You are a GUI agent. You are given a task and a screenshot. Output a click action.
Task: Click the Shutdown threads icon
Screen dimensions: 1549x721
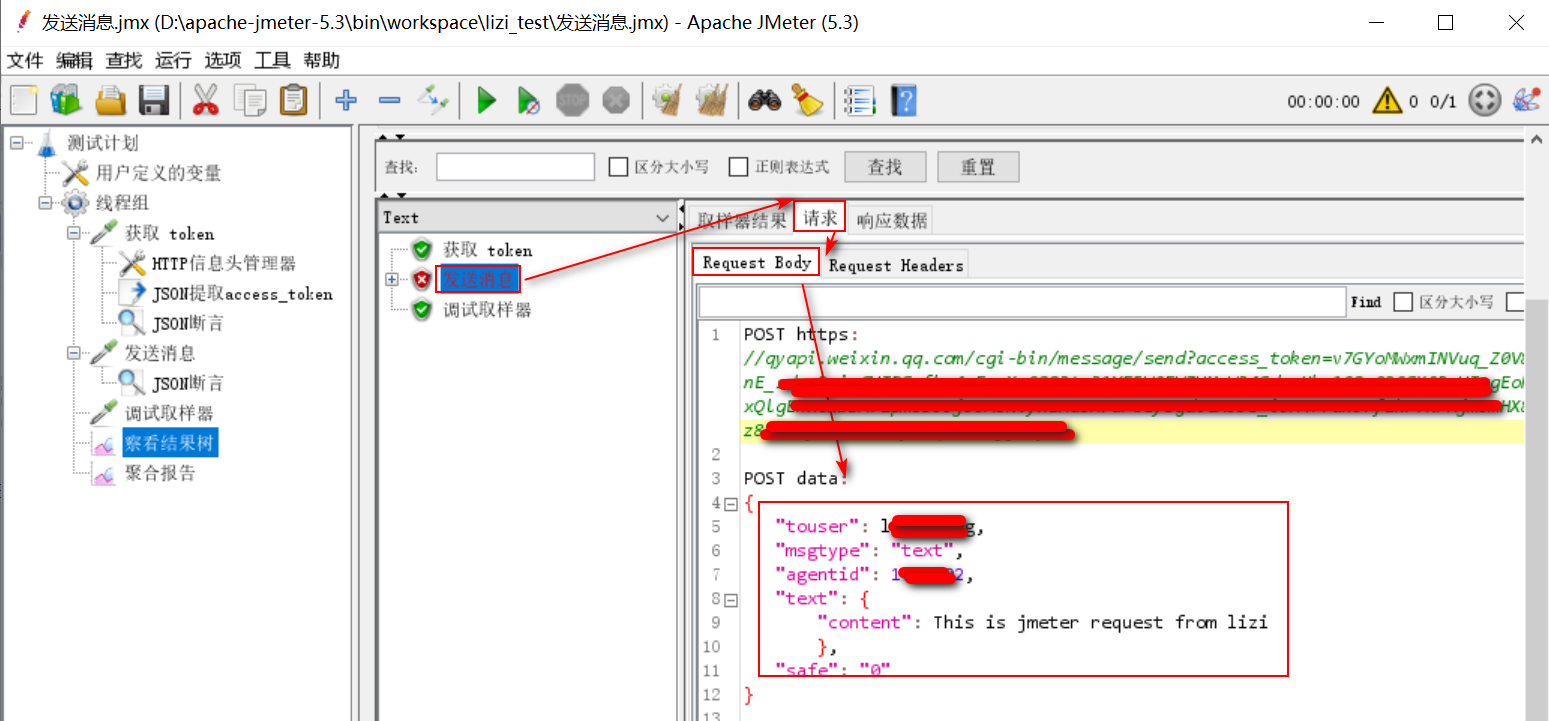coord(616,100)
